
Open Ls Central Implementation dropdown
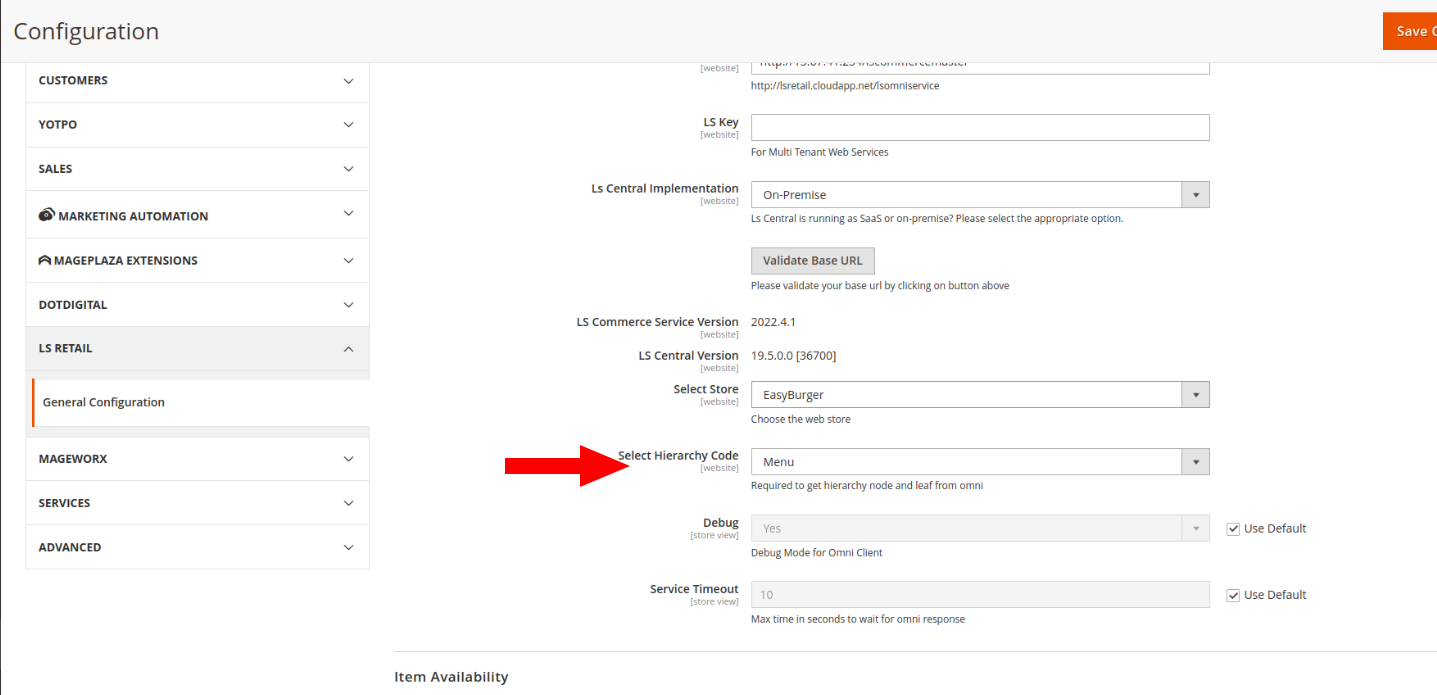(x=980, y=195)
